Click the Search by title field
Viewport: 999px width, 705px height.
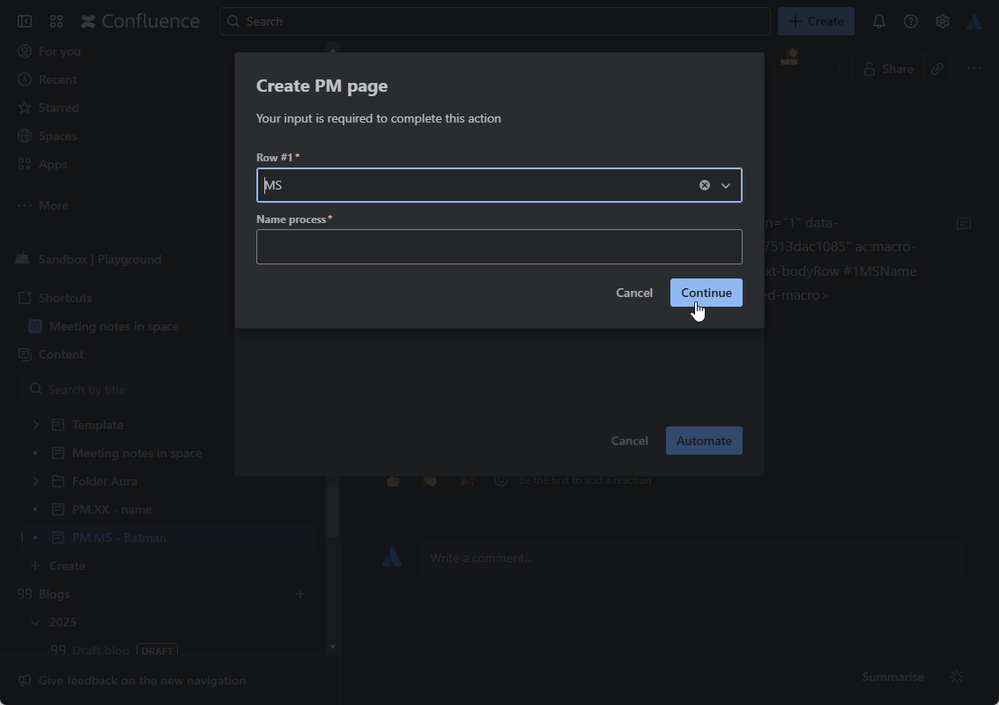point(127,389)
